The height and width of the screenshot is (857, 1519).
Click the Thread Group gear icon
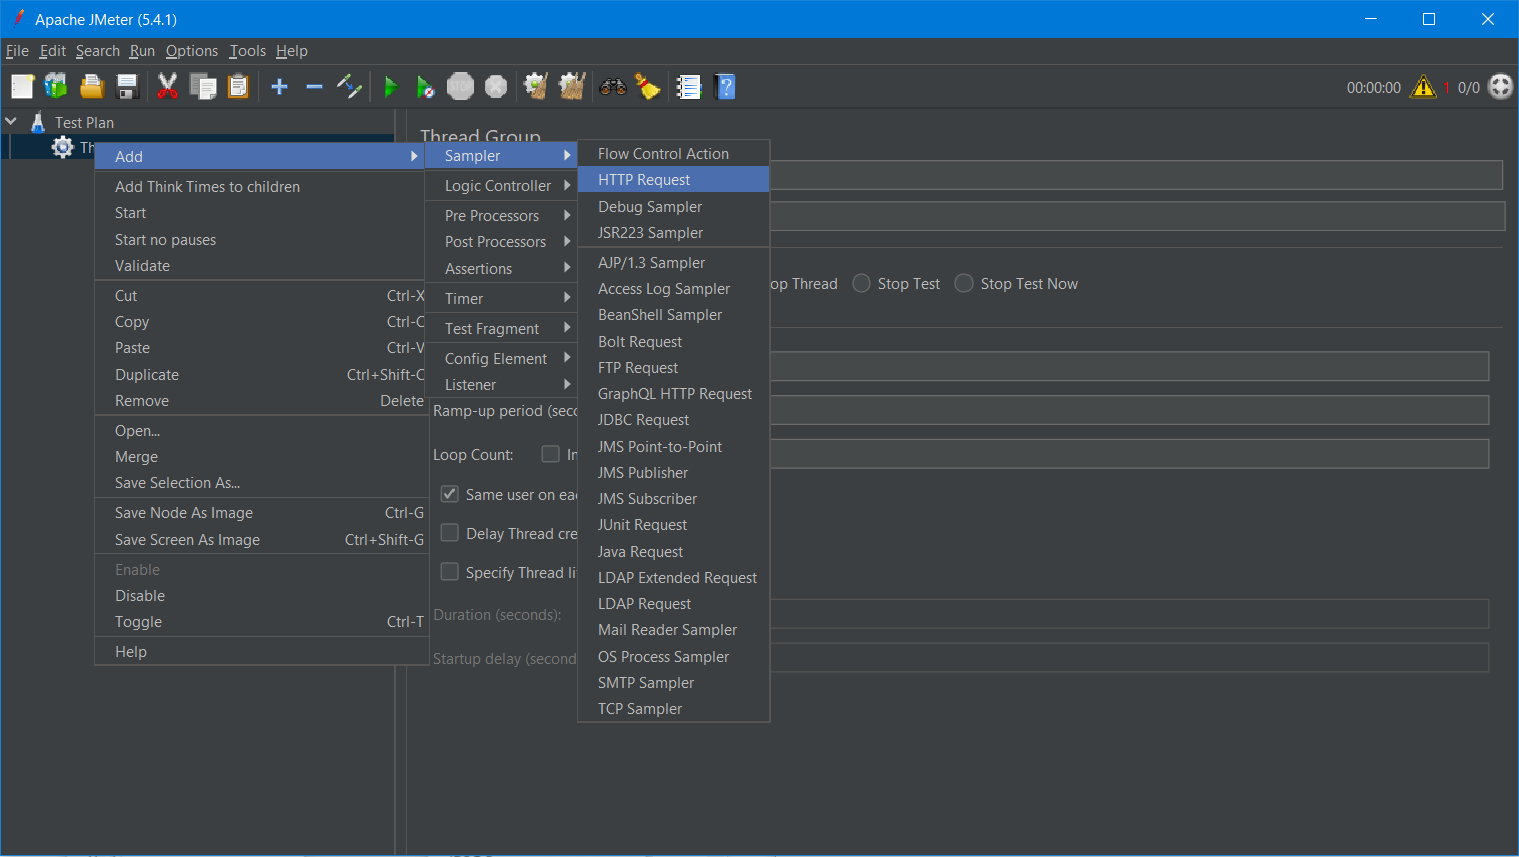coord(63,147)
